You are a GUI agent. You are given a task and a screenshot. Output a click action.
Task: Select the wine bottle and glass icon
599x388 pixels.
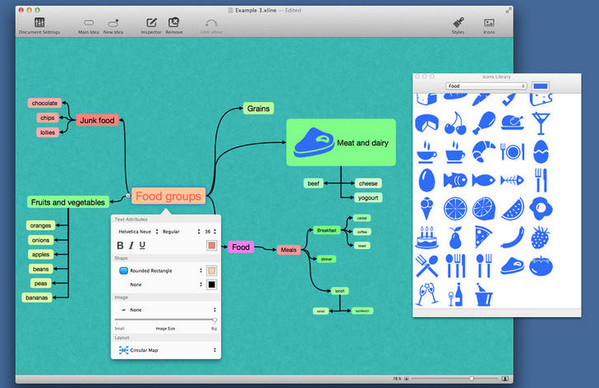click(455, 294)
